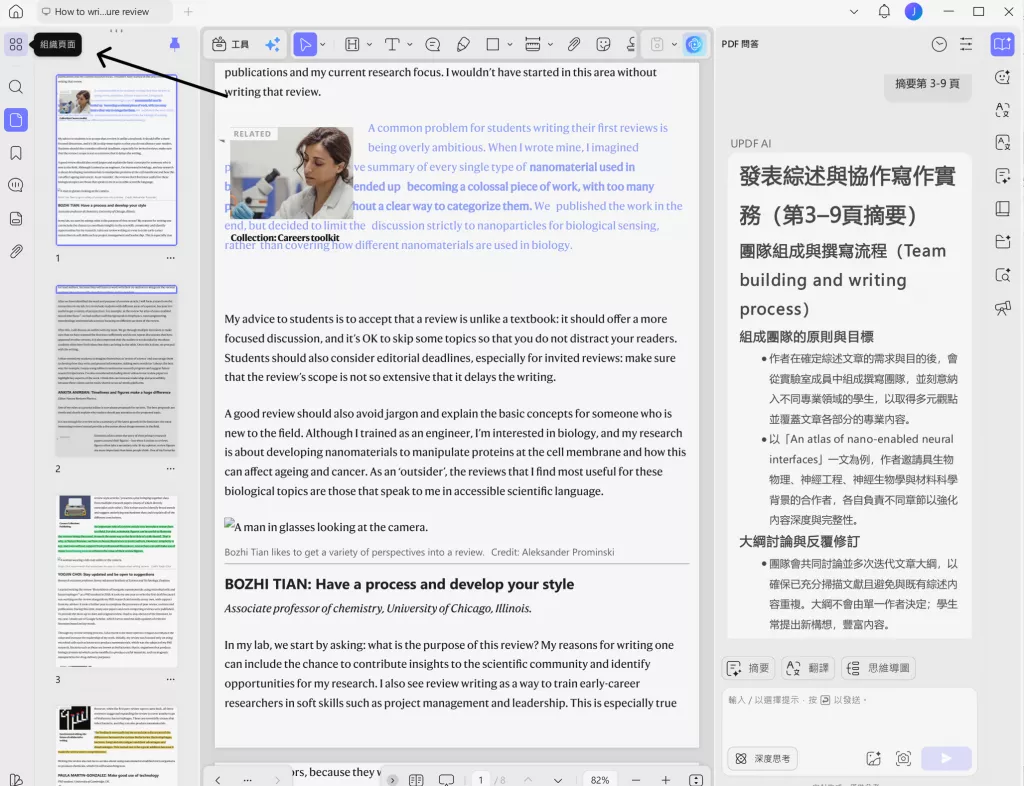Click the upload image icon in chat box
Screen dimensions: 1024x786
[873, 759]
